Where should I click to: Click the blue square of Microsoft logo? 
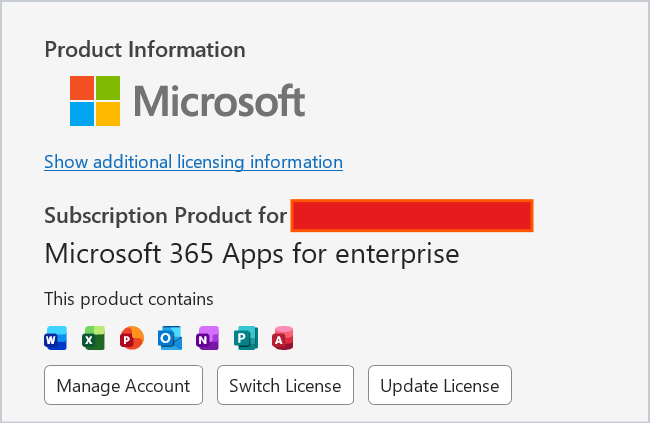pos(82,114)
